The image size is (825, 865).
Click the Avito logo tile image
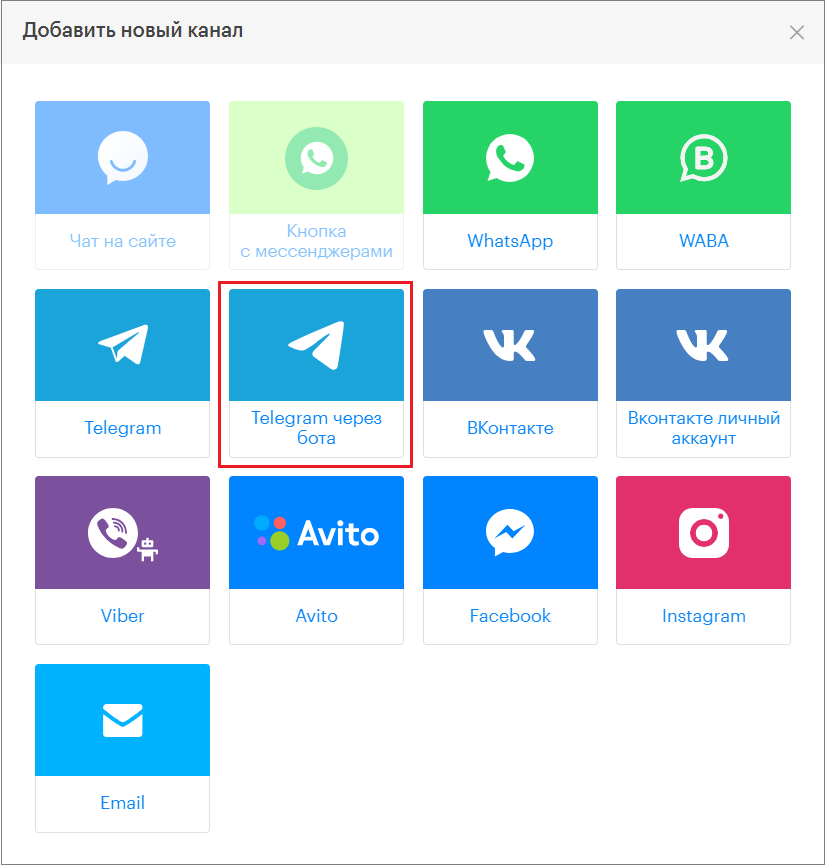(316, 533)
